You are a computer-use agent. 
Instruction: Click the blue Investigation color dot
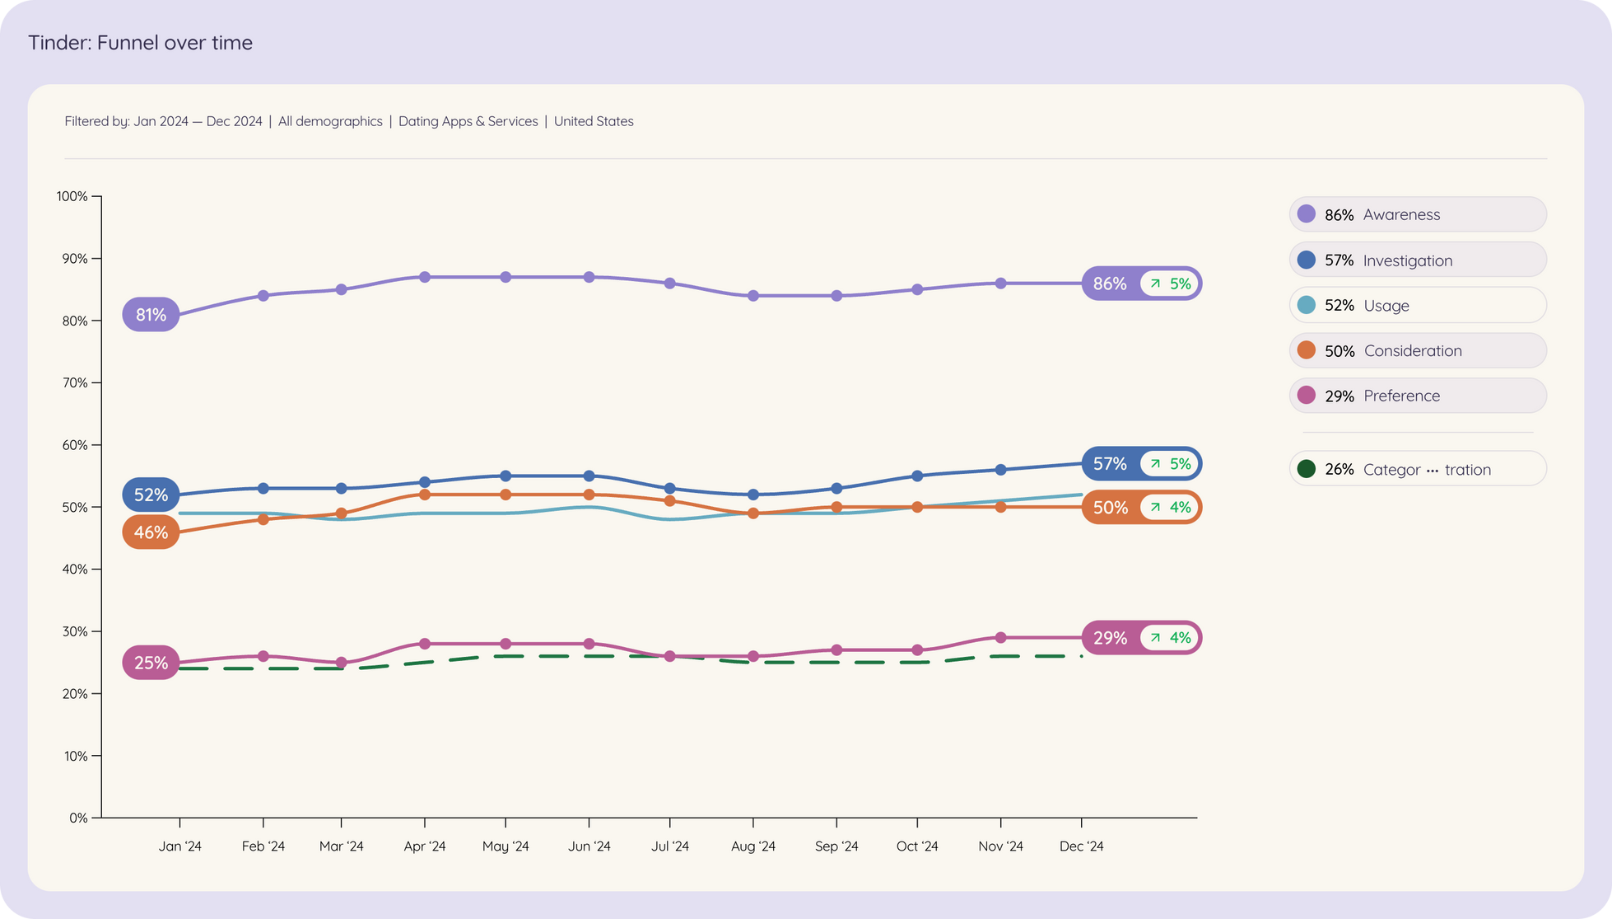(1306, 260)
